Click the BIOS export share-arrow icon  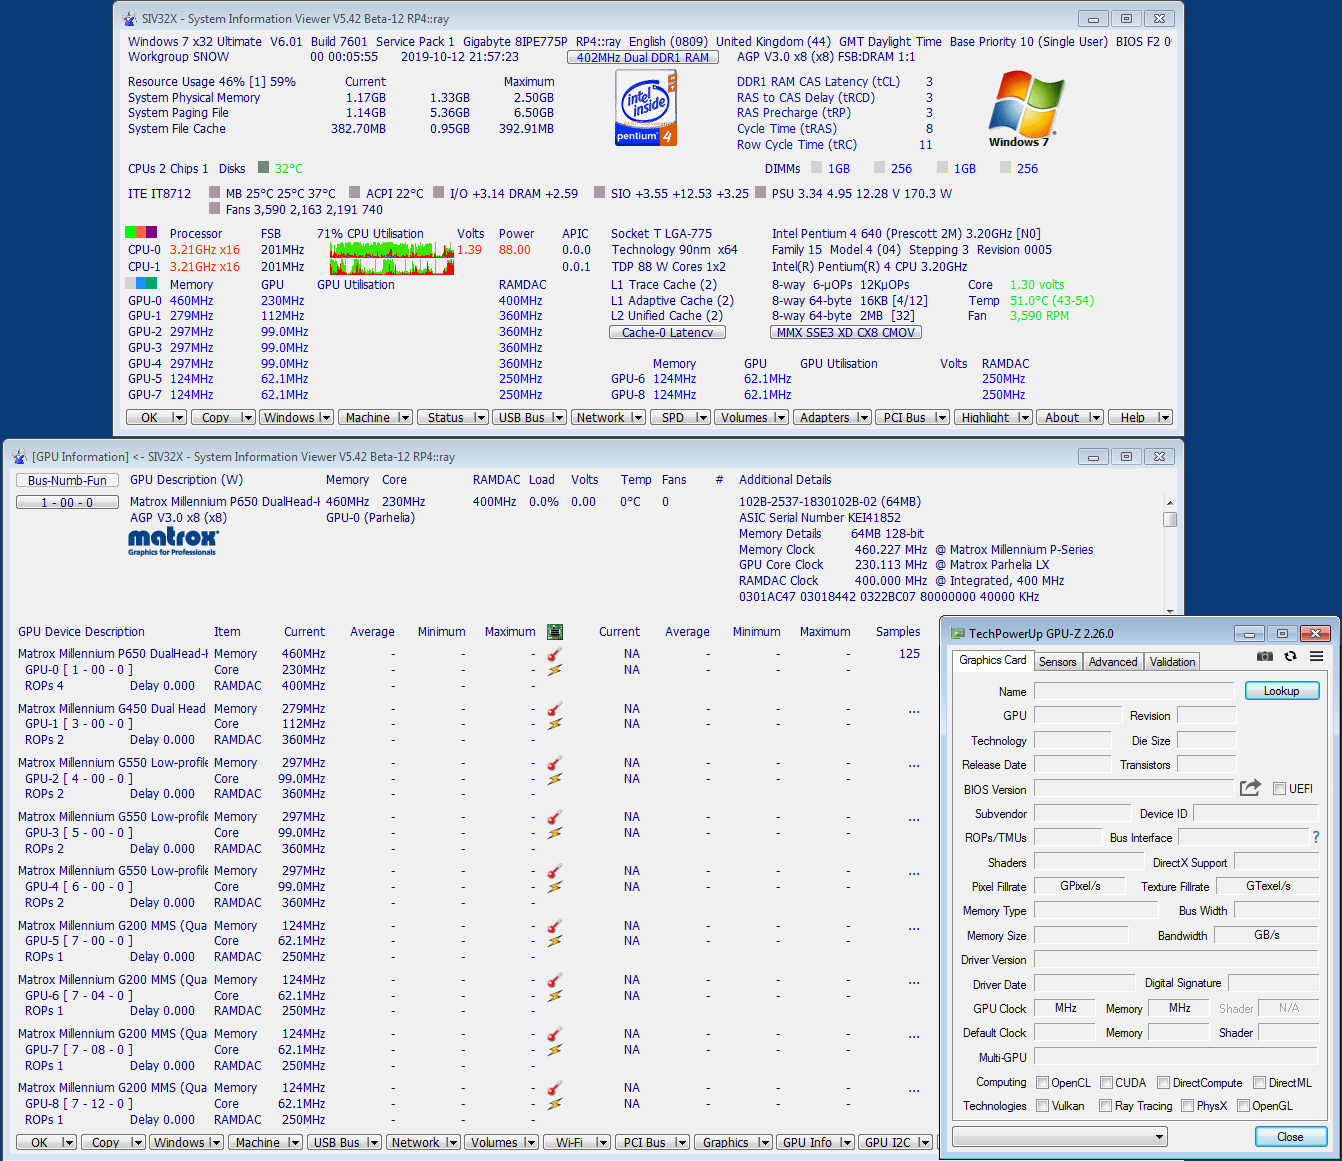coord(1250,788)
